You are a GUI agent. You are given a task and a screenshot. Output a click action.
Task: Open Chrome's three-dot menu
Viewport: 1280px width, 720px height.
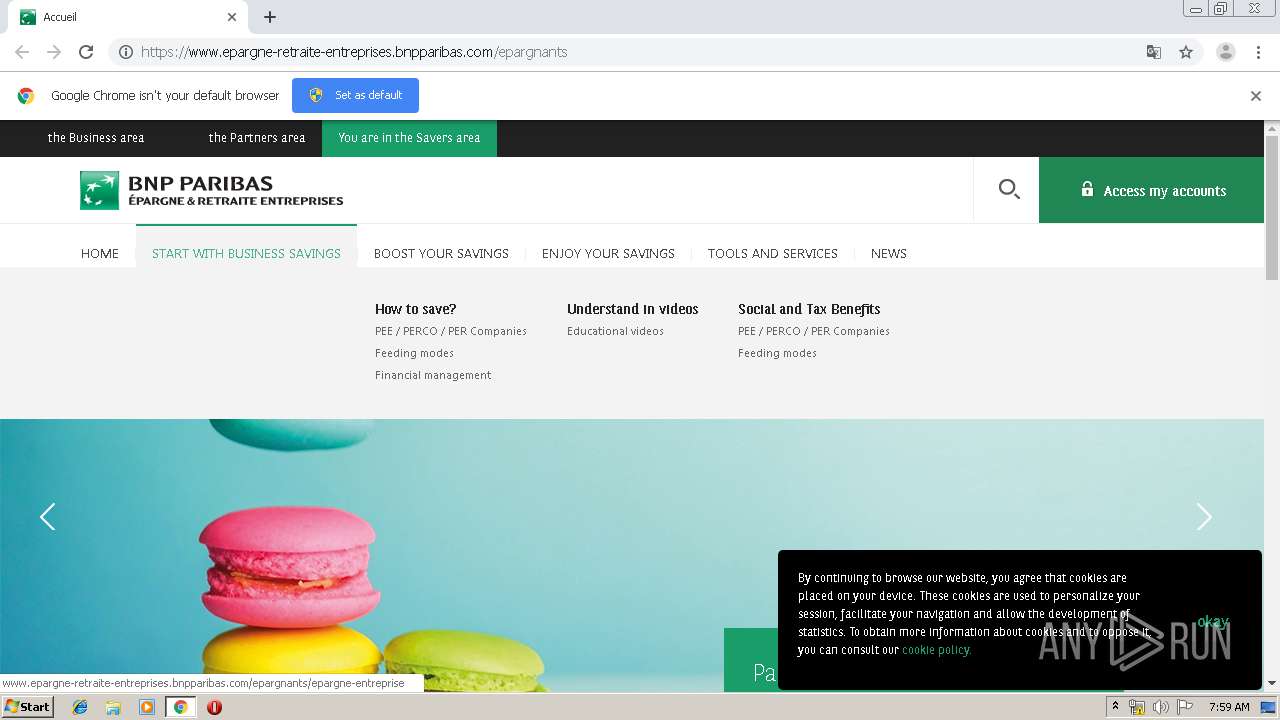[x=1258, y=52]
